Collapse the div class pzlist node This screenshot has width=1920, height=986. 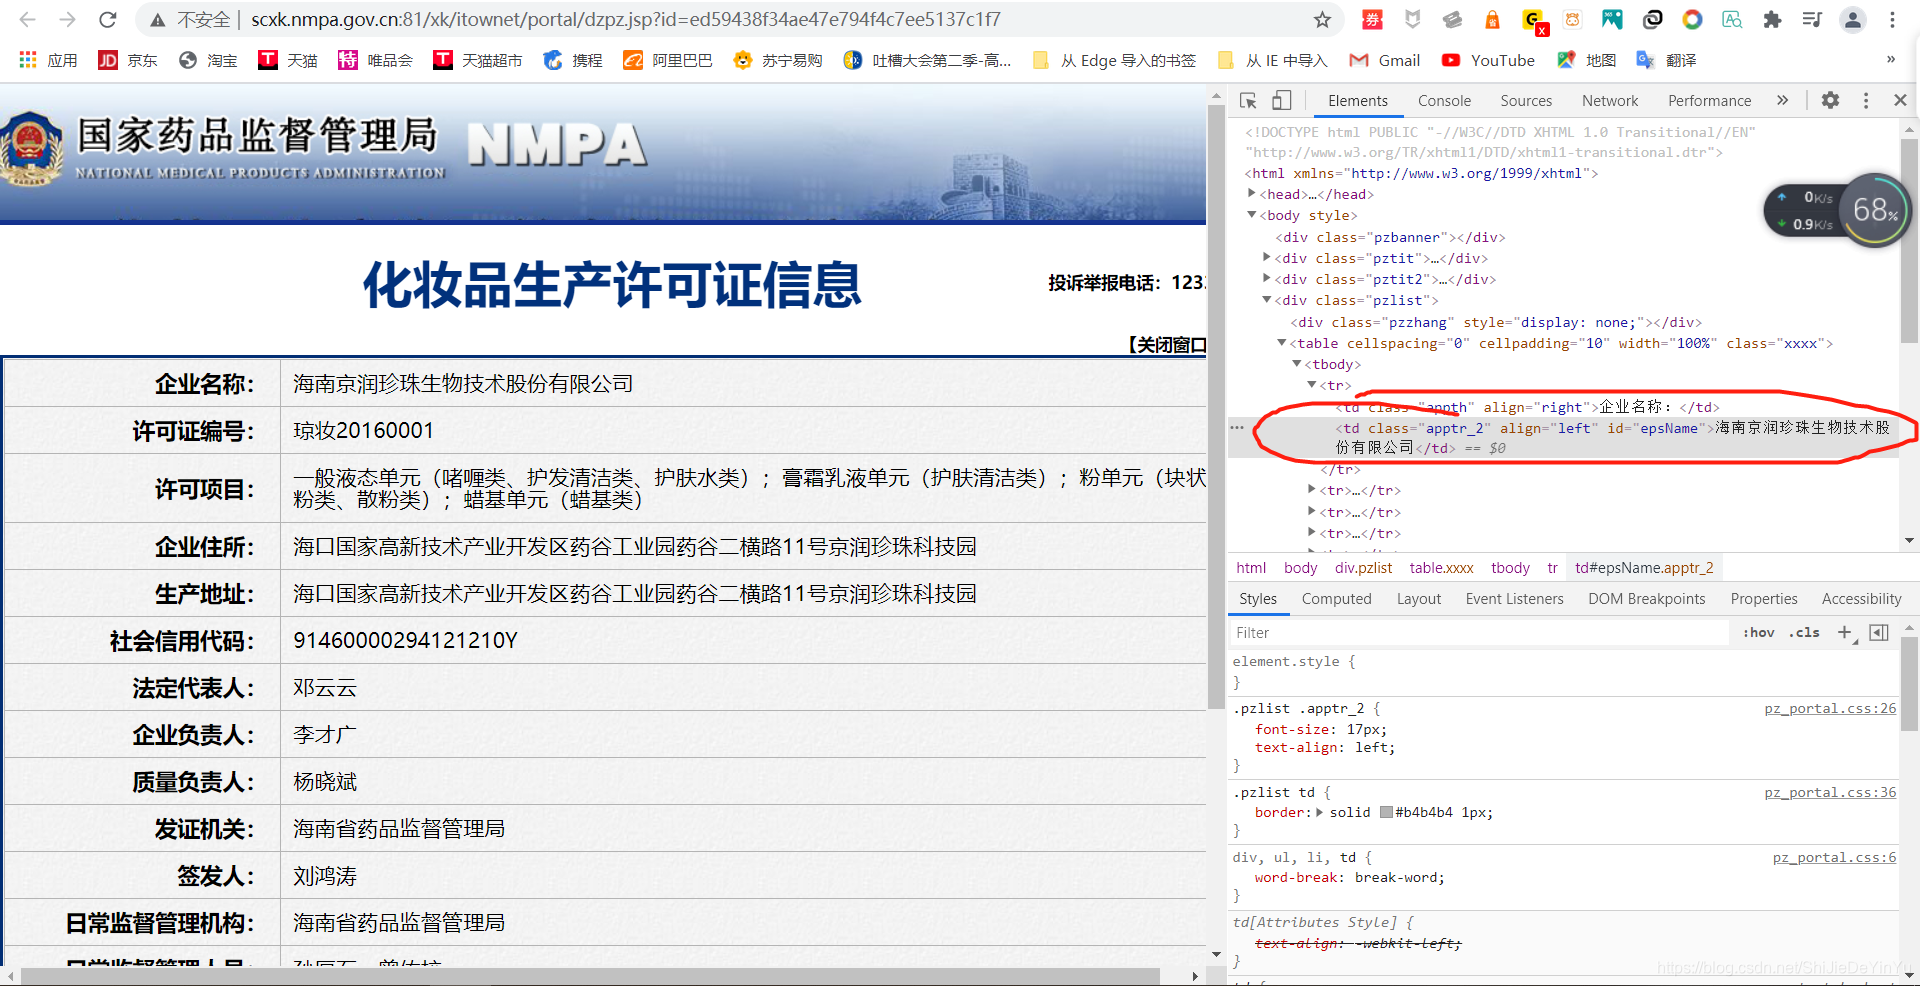[x=1268, y=300]
